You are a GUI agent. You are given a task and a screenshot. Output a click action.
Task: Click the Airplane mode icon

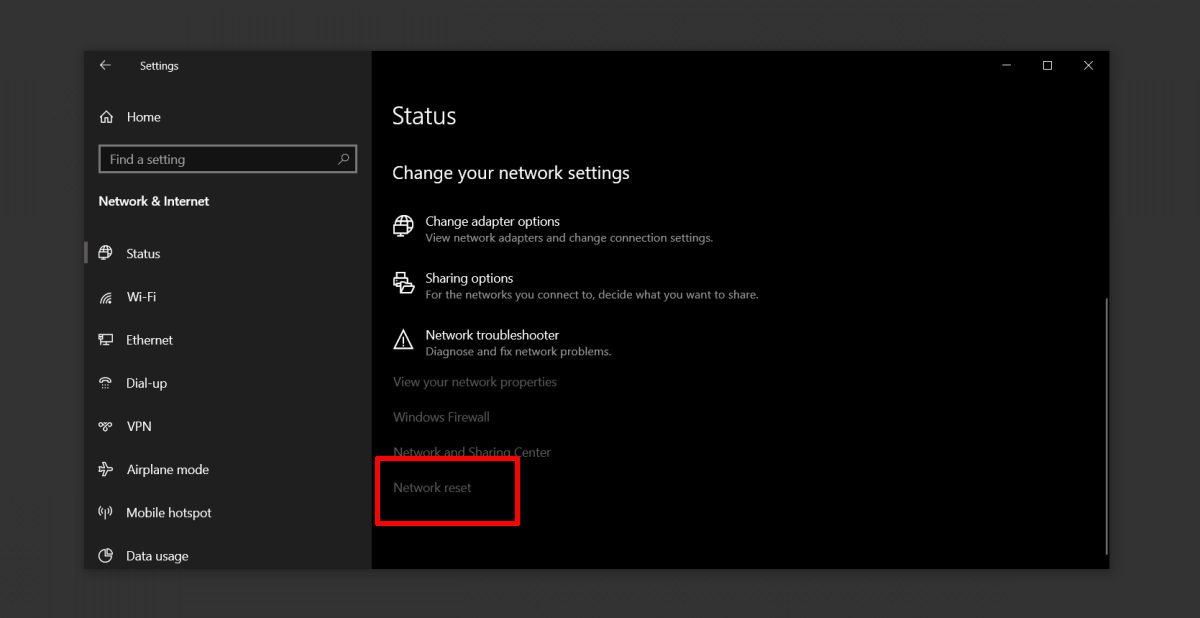click(x=106, y=469)
